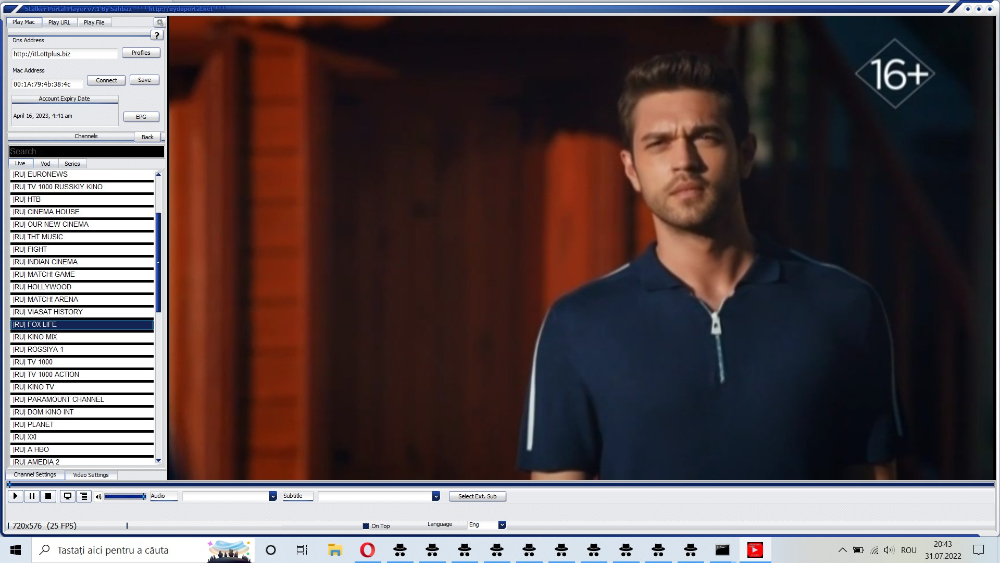Open the red play-icon app on taskbar
The width and height of the screenshot is (1000, 563).
click(x=754, y=550)
